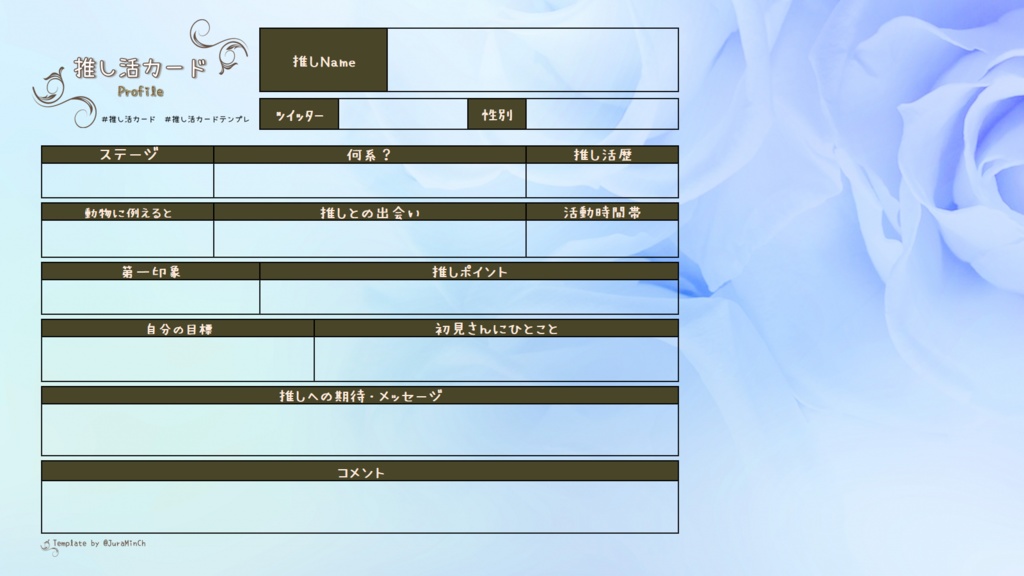Click the 第一印象 header
This screenshot has height=576, width=1024.
150,272
